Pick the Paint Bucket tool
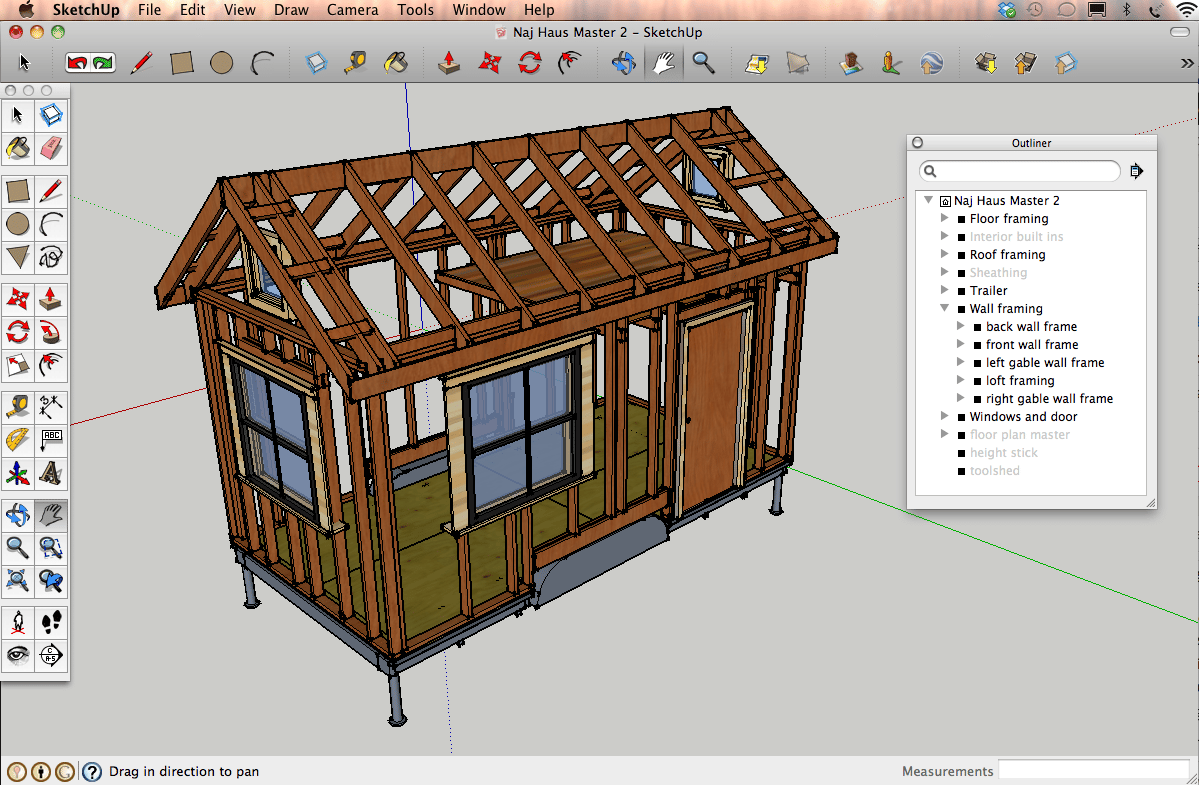 tap(15, 148)
